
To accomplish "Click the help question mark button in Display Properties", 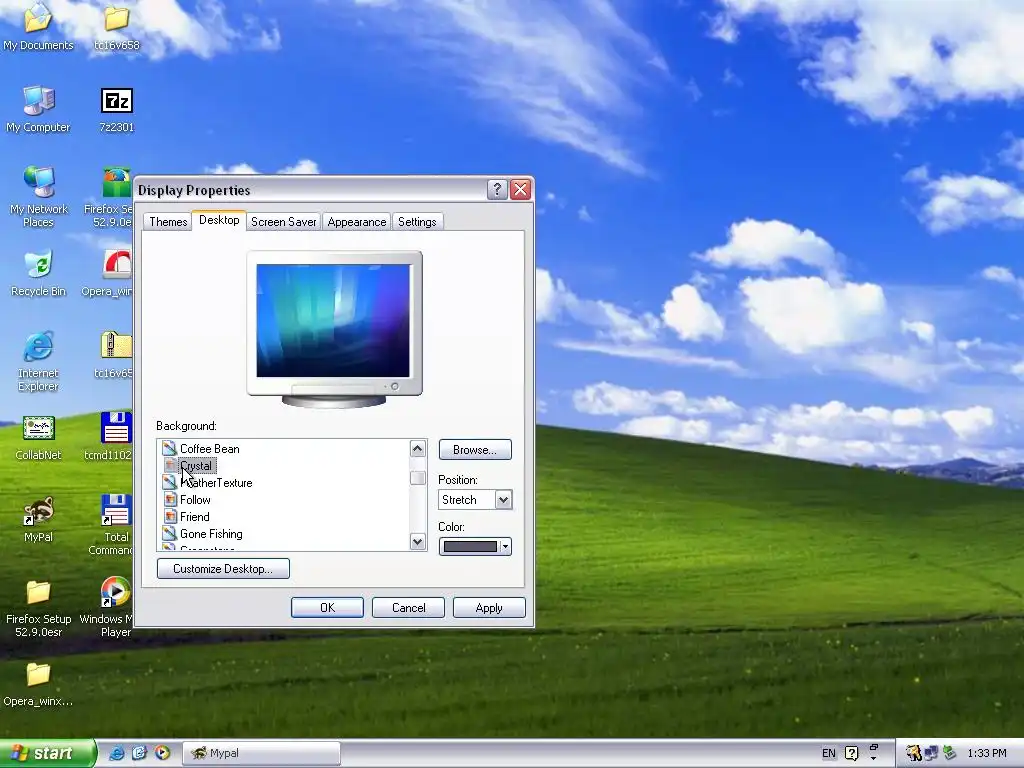I will [497, 189].
